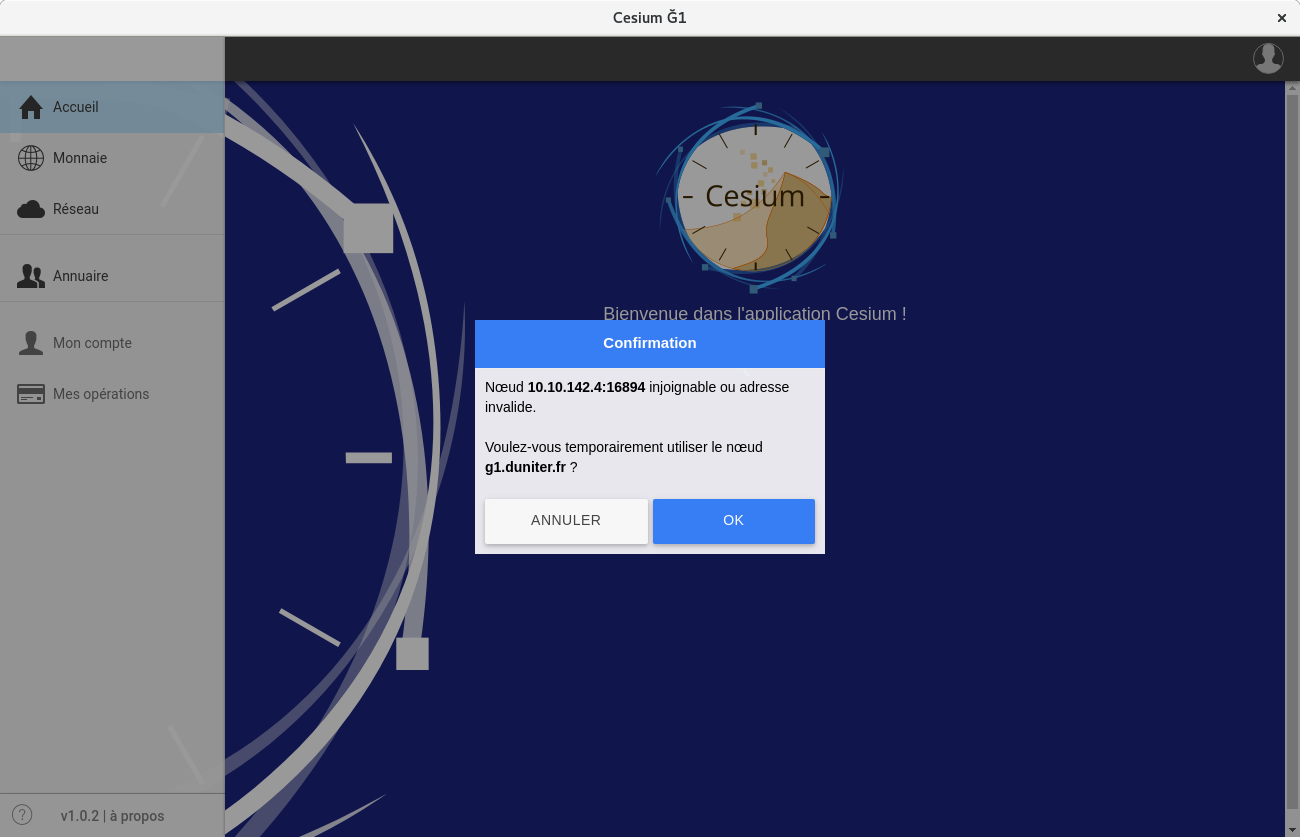Viewport: 1300px width, 837px height.
Task: Open the Annuaire menu item
Action: [112, 276]
